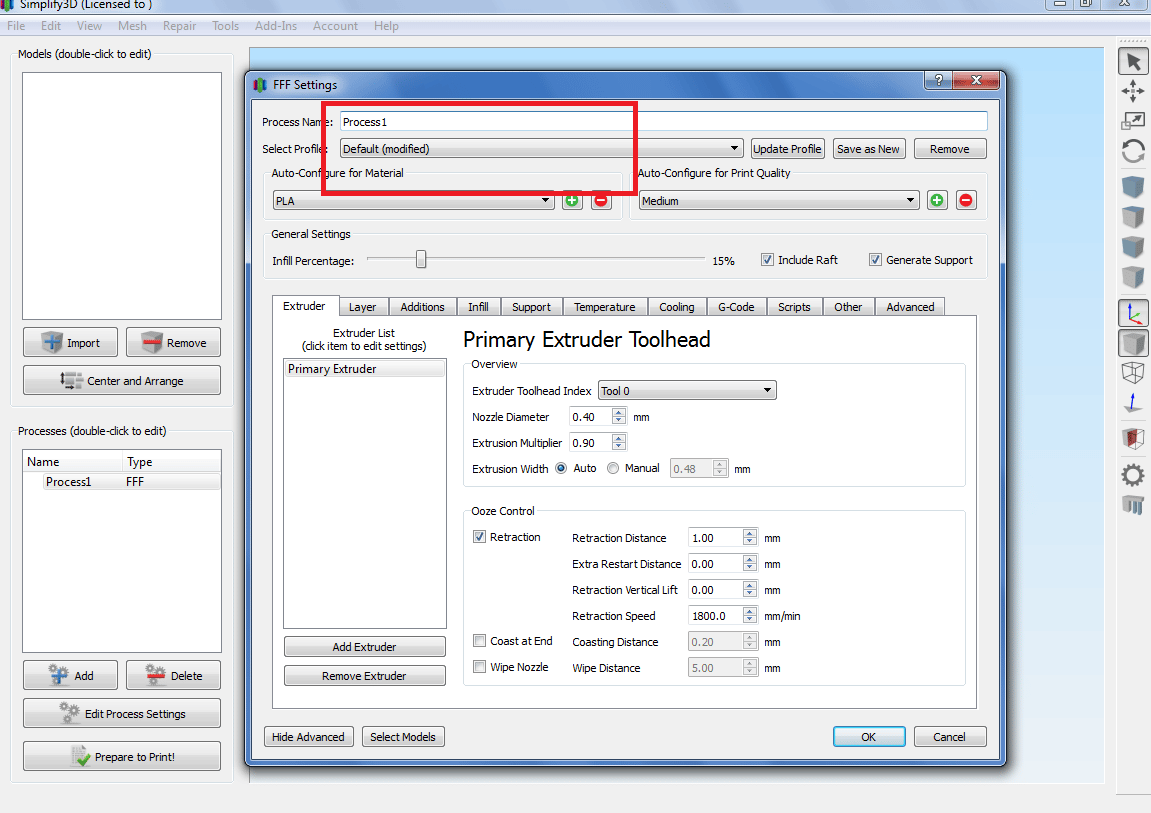The width and height of the screenshot is (1151, 813).
Task: Remove the PLA material using red minus
Action: (600, 200)
